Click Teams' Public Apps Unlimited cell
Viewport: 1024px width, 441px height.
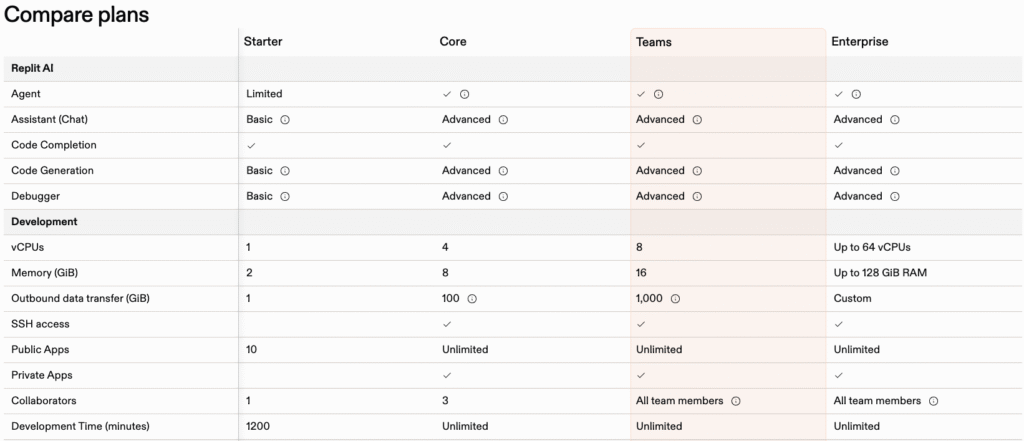(659, 350)
